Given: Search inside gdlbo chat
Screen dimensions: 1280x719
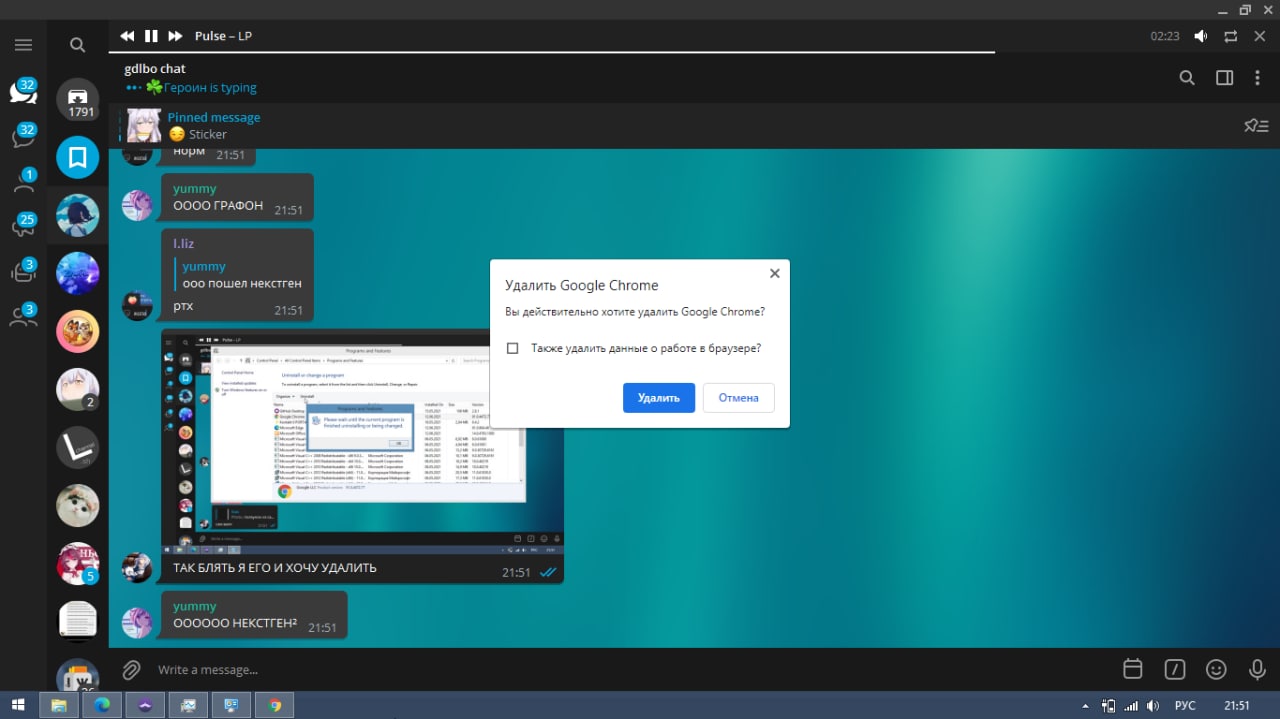Looking at the screenshot, I should pos(1187,78).
